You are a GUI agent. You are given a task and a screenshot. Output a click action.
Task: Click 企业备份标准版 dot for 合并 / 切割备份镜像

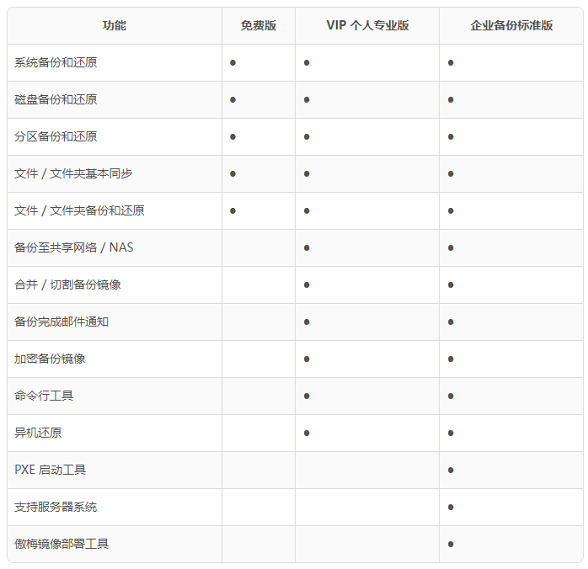coord(451,285)
